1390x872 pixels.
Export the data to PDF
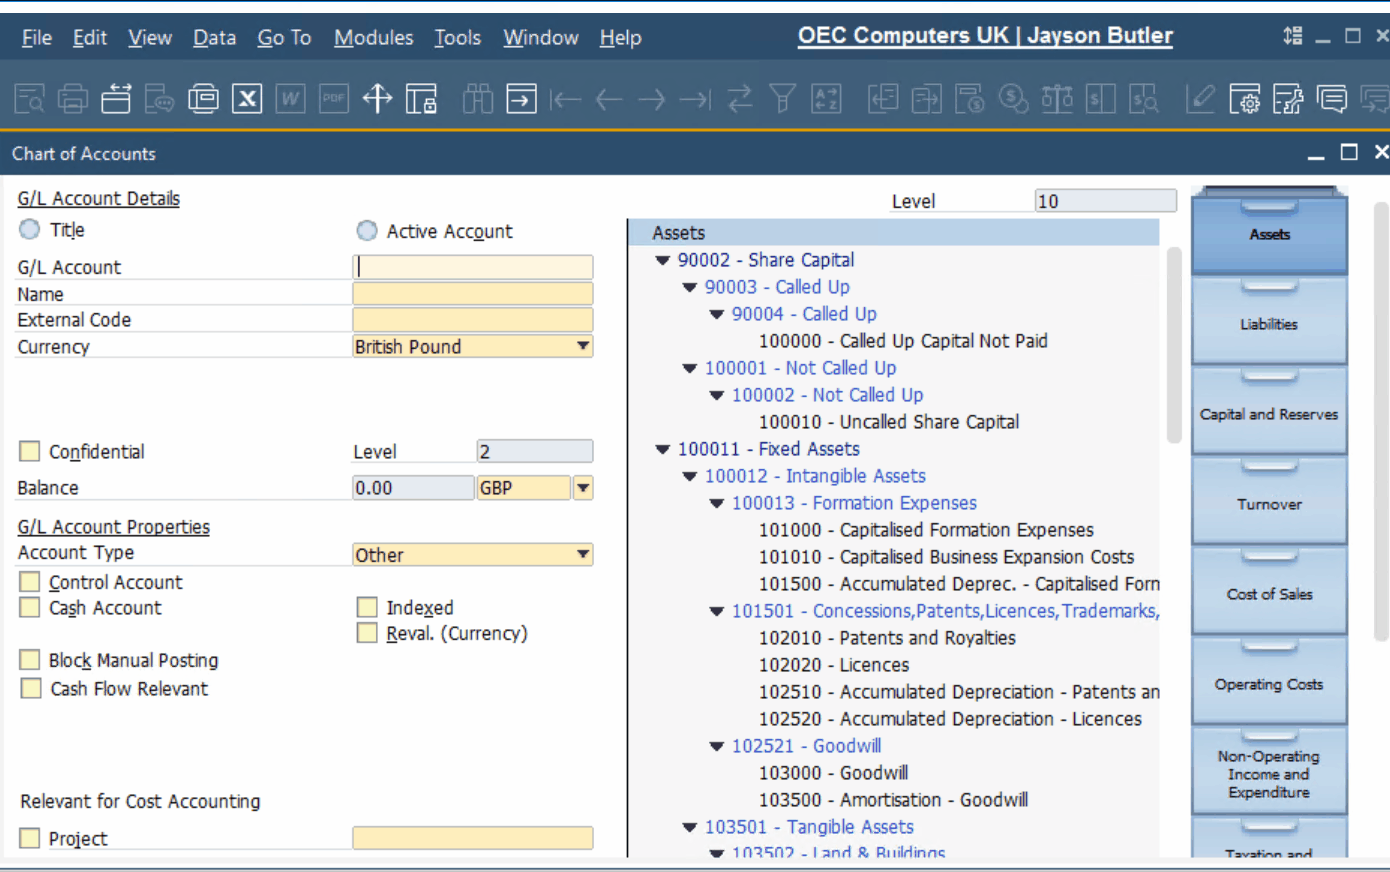click(333, 98)
